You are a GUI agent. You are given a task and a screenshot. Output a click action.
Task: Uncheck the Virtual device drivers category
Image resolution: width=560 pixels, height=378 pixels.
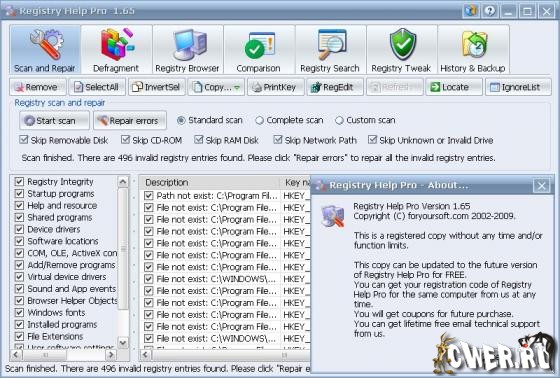[19, 277]
